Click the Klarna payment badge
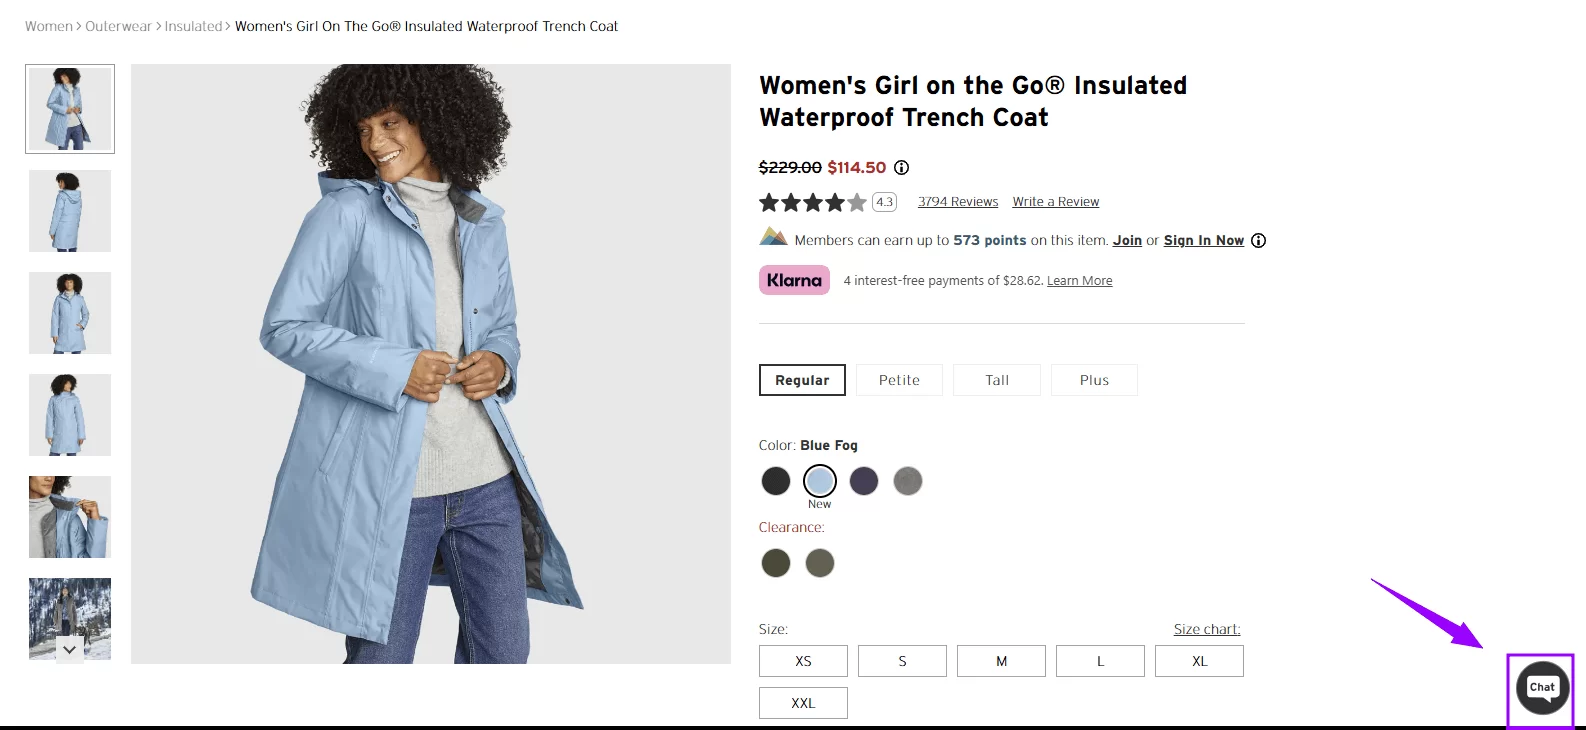 [x=793, y=280]
